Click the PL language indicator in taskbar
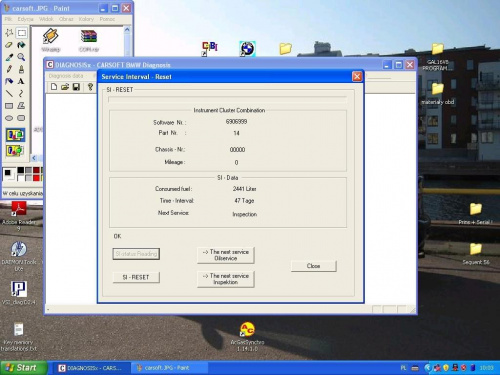Screen dimensions: 500x375 [403, 368]
